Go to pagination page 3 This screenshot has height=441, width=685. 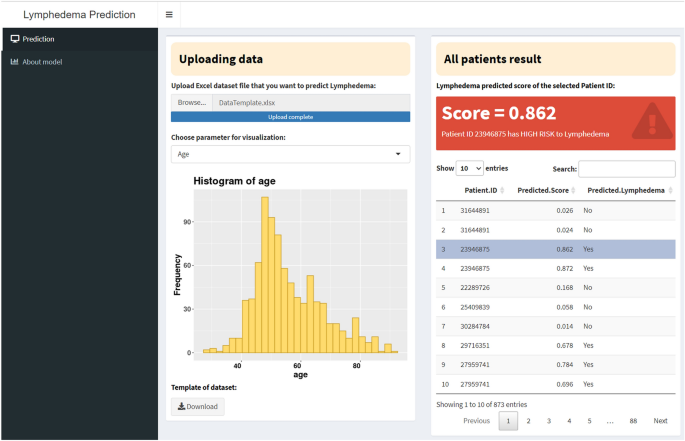pyautogui.click(x=549, y=421)
